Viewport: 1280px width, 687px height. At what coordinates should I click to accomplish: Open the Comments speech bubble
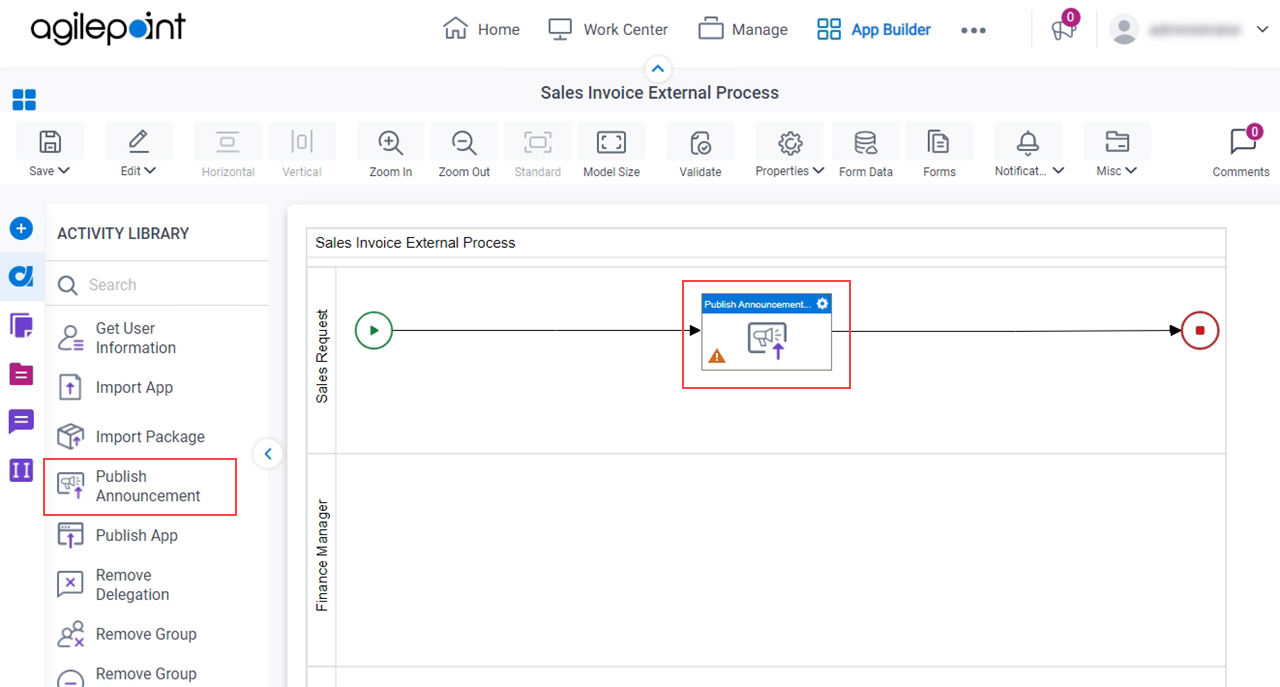[x=1242, y=141]
